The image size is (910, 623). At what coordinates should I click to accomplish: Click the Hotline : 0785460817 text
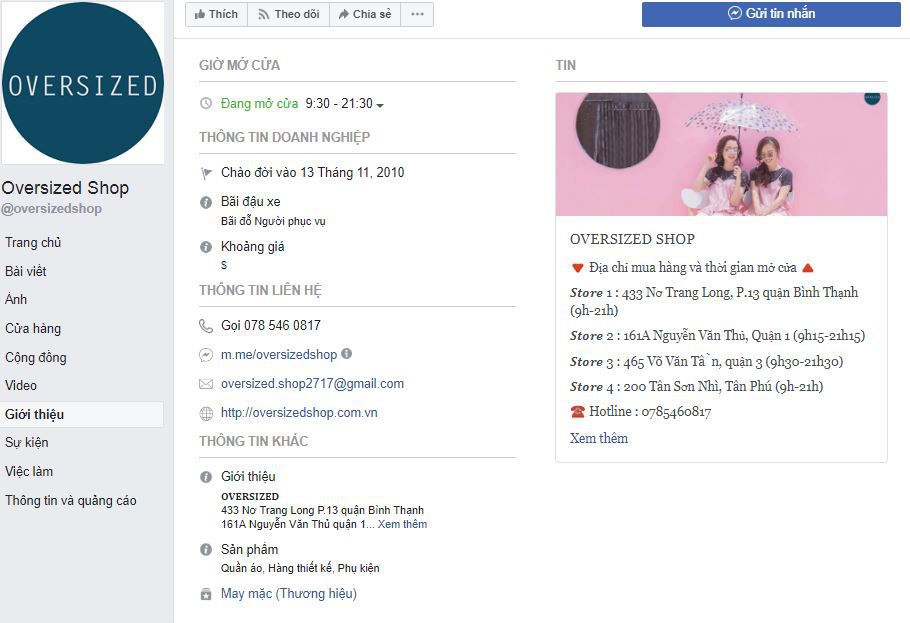coord(650,412)
